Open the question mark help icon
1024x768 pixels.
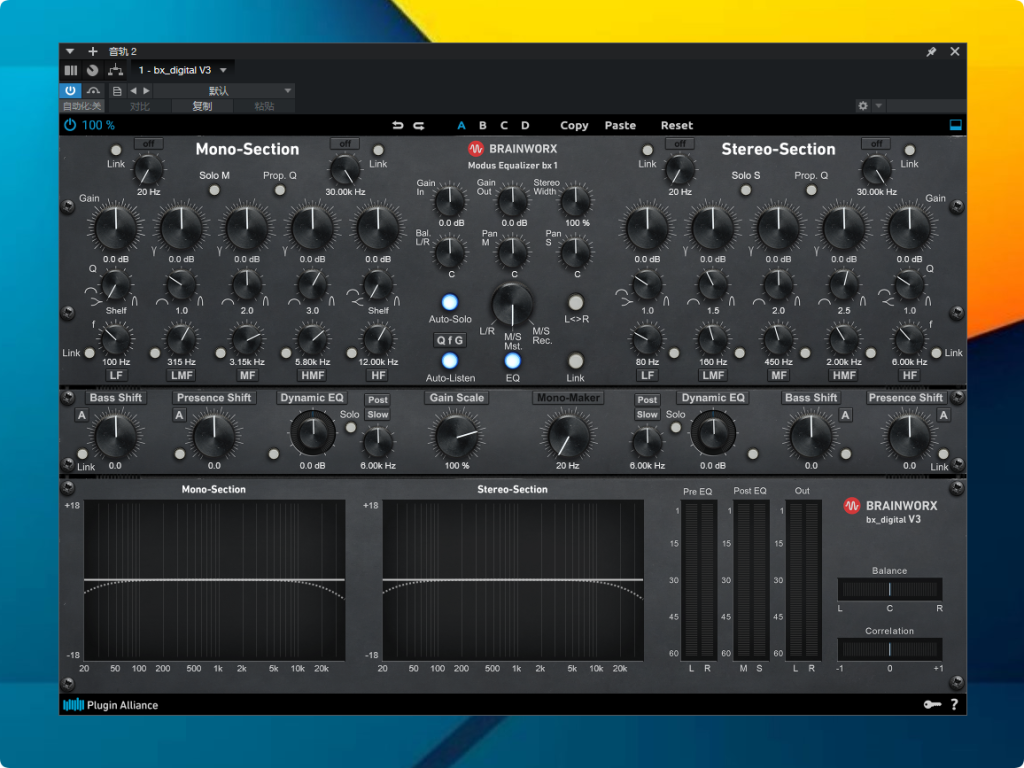[955, 705]
